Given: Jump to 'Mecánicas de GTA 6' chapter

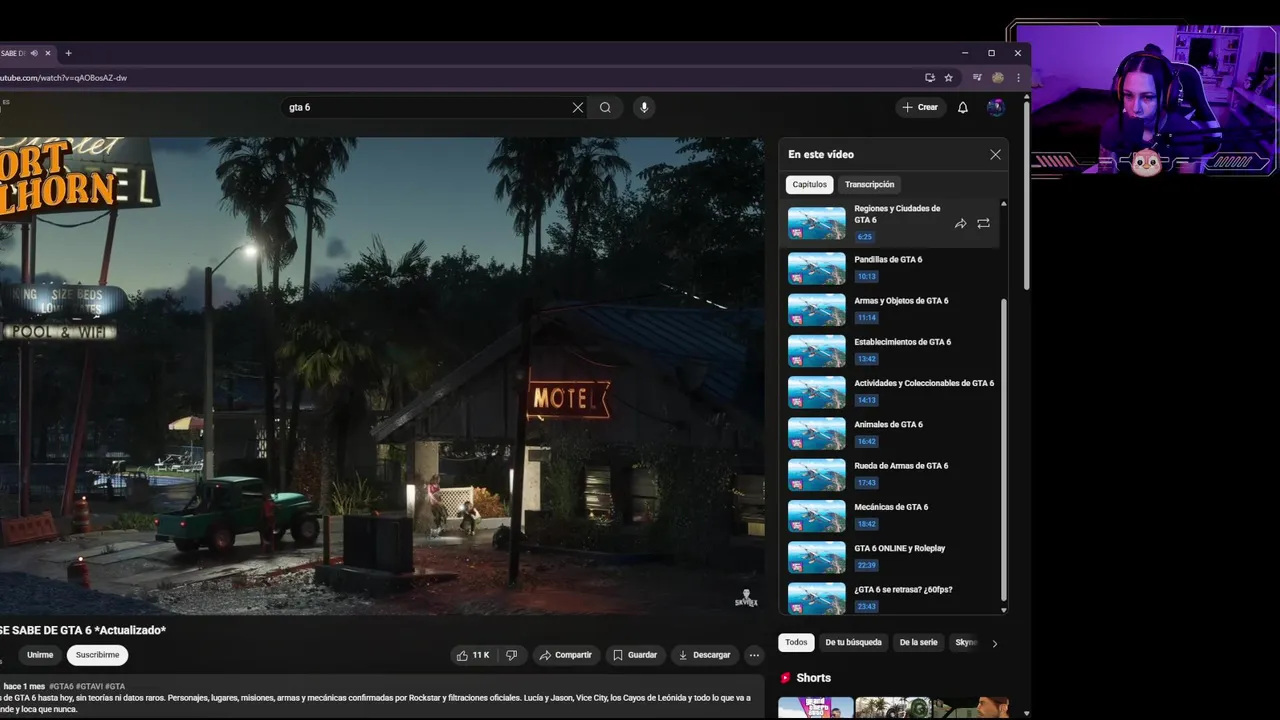Looking at the screenshot, I should coord(888,515).
